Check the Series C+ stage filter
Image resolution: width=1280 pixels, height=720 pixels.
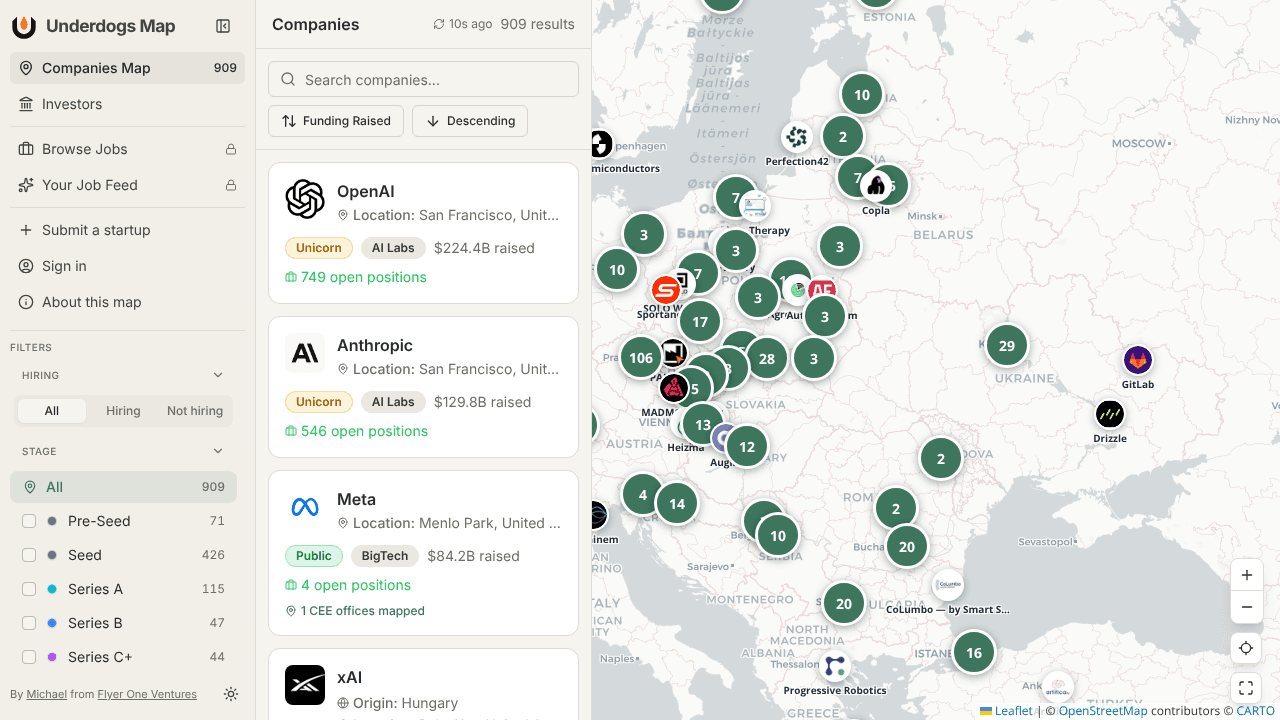click(x=29, y=657)
